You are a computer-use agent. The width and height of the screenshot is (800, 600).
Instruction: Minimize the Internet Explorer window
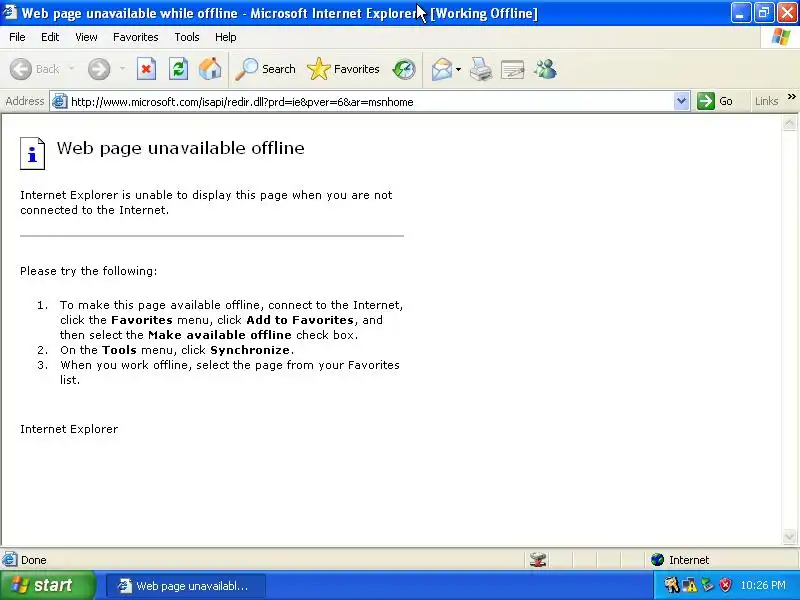(x=741, y=13)
